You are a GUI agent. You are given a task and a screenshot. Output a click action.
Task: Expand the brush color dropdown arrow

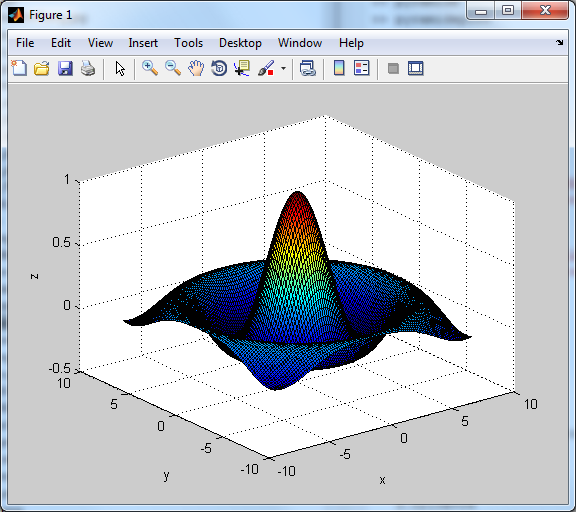283,68
